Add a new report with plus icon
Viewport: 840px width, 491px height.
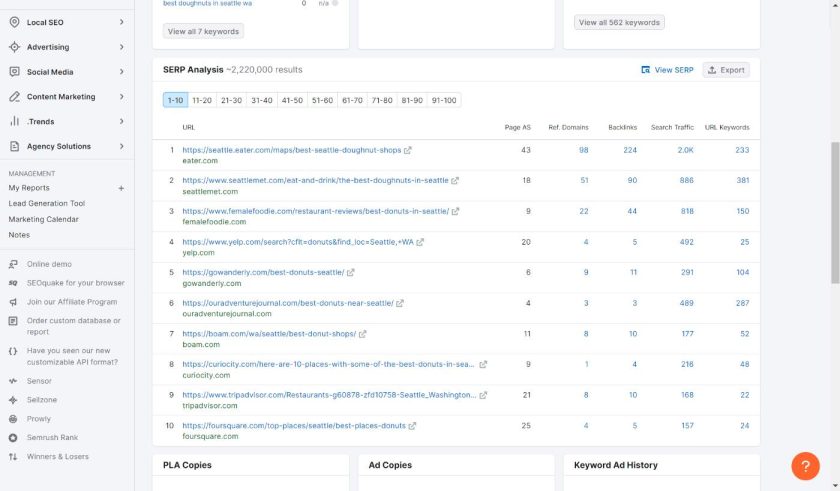[121, 188]
